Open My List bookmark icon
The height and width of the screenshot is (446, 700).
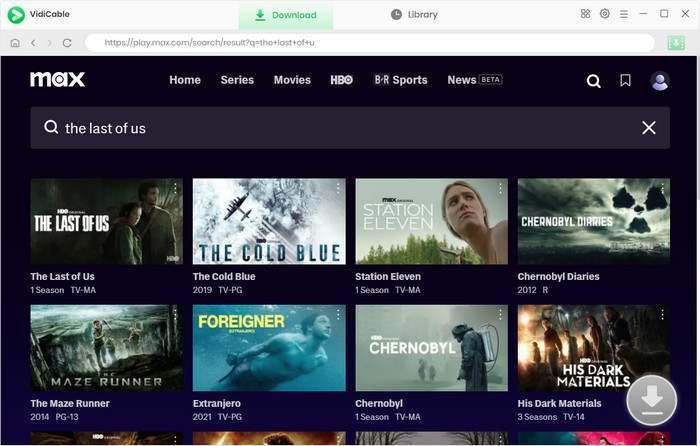(625, 80)
